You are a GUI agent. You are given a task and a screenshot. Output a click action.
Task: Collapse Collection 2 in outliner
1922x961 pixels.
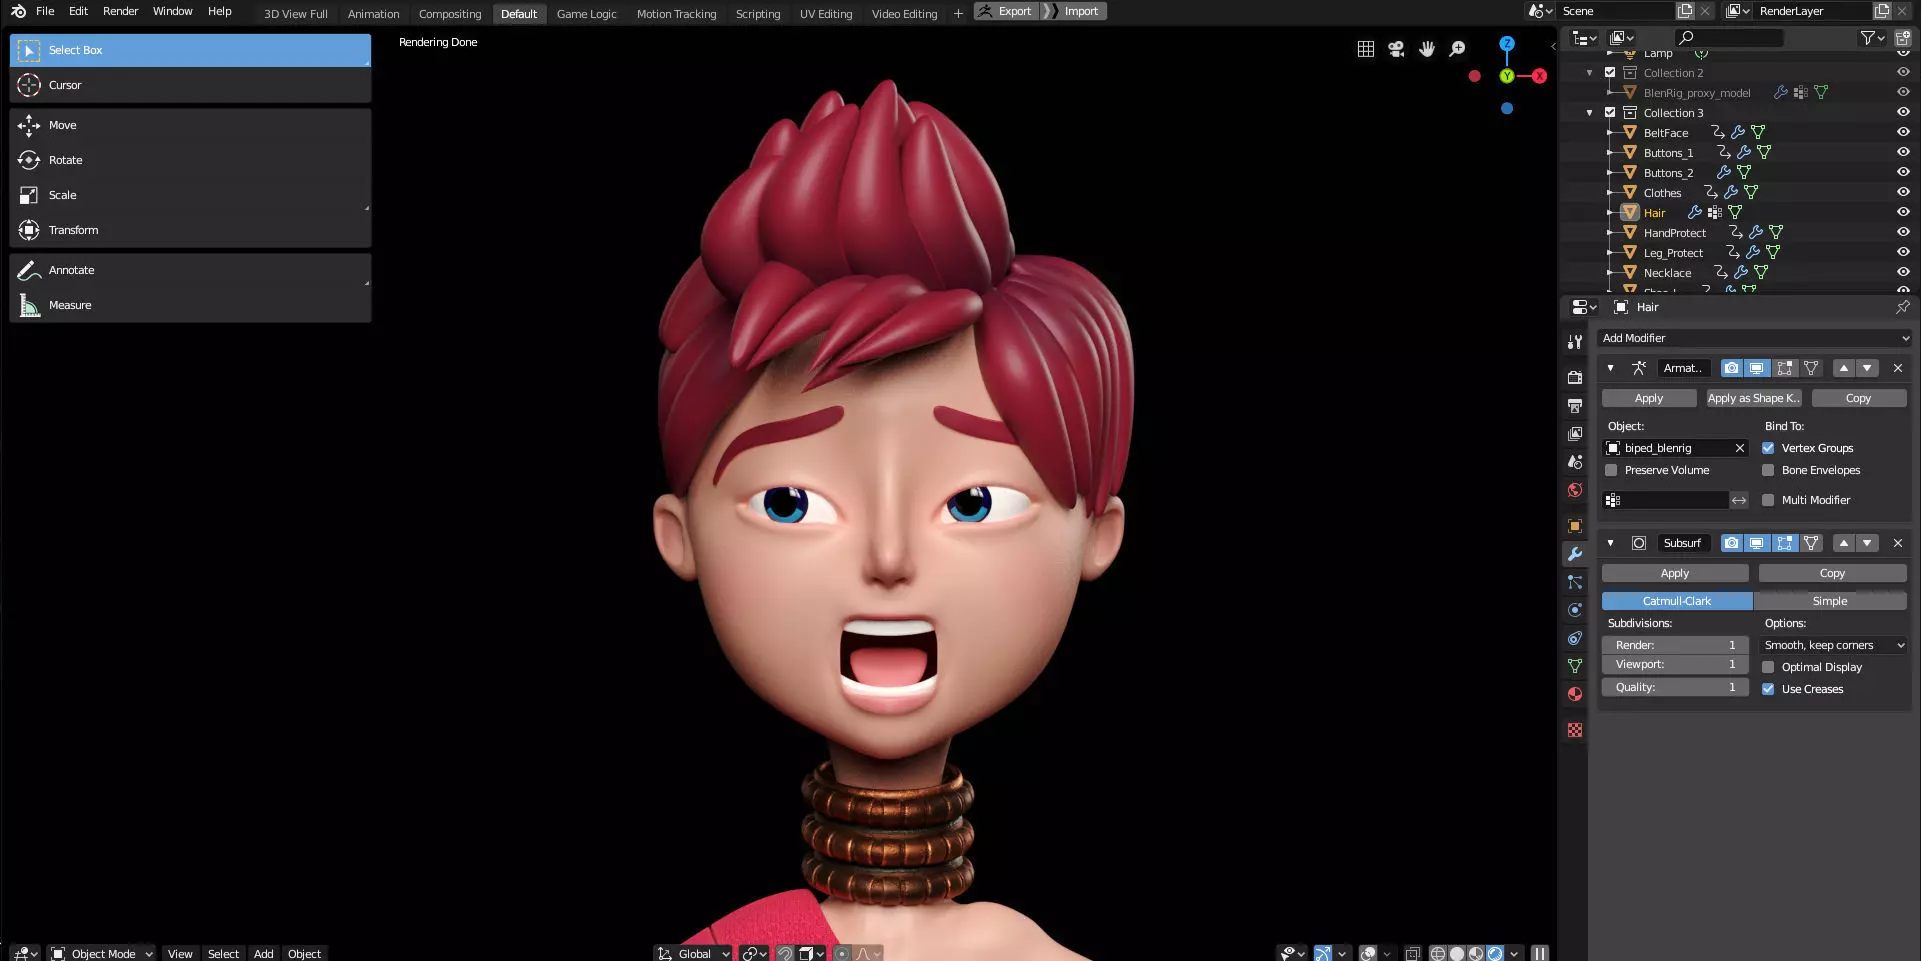point(1590,72)
